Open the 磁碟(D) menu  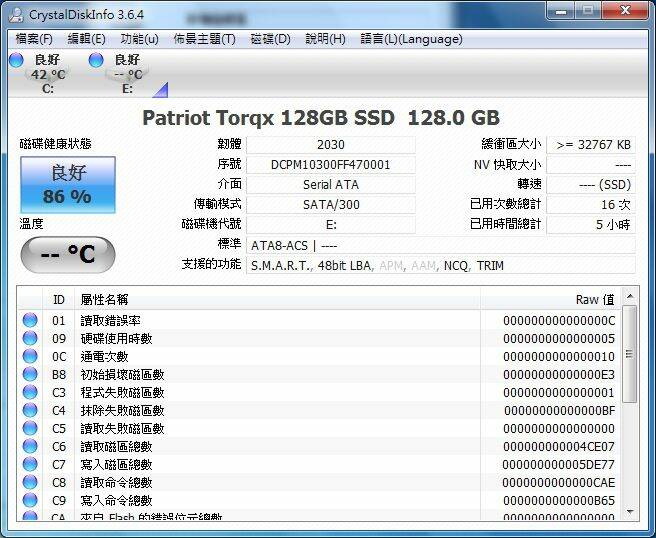270,39
